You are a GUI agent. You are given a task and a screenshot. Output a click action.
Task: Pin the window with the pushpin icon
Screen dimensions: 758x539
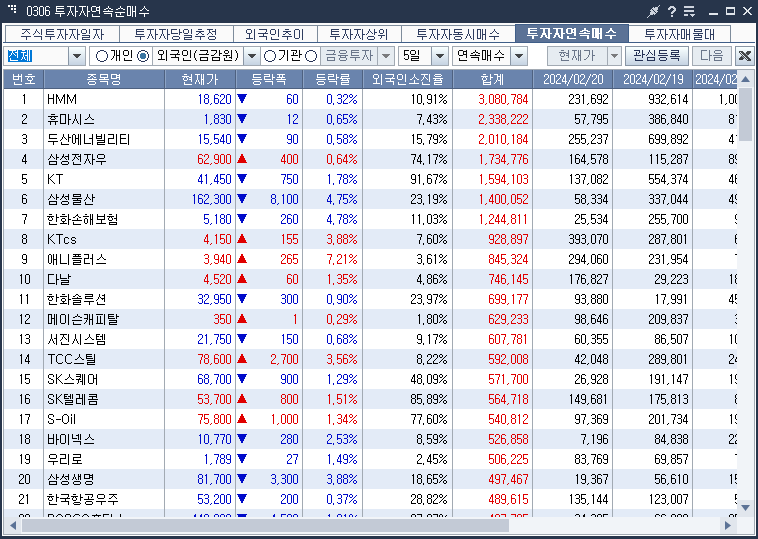(x=654, y=11)
